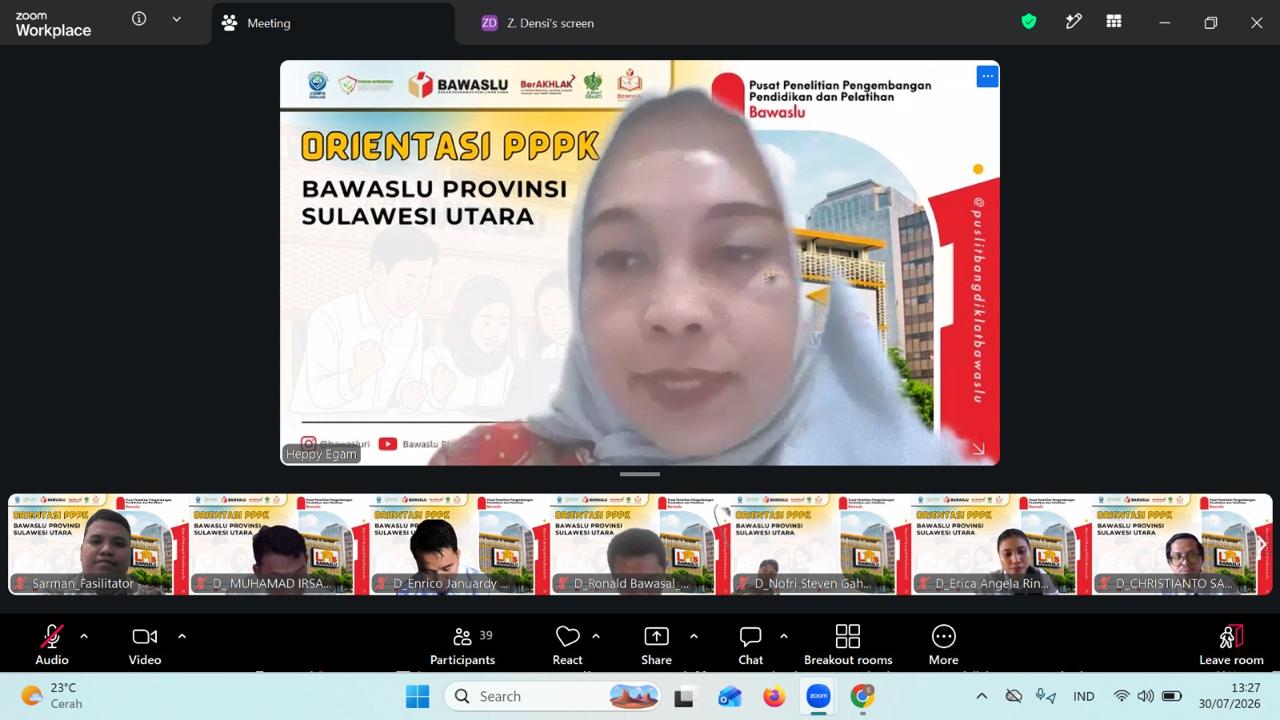
Task: Change view layout with grid icon
Action: tap(1114, 21)
